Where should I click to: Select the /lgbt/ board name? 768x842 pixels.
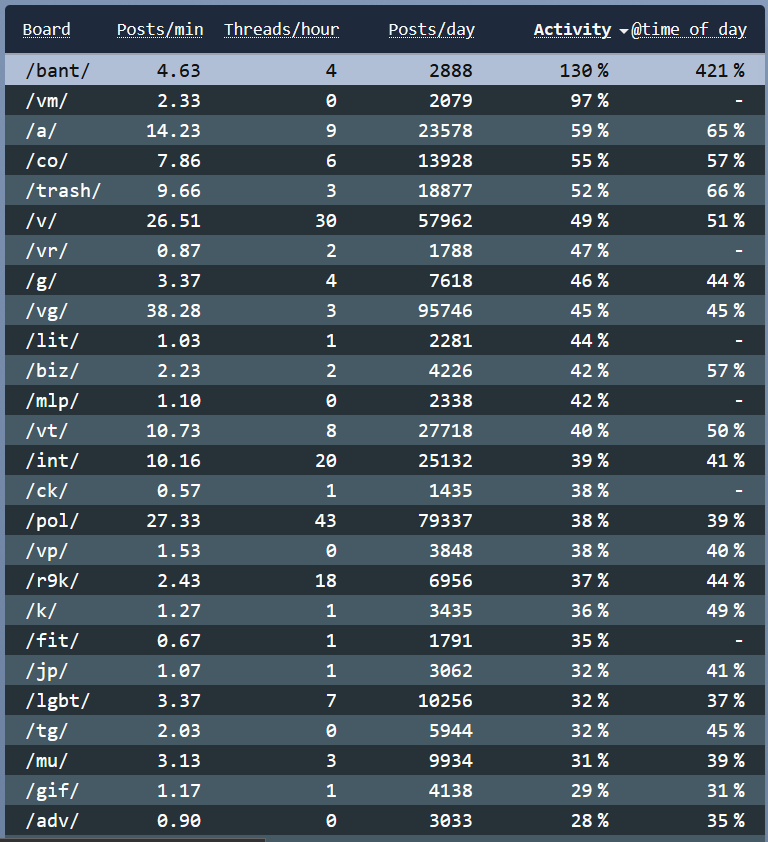57,701
